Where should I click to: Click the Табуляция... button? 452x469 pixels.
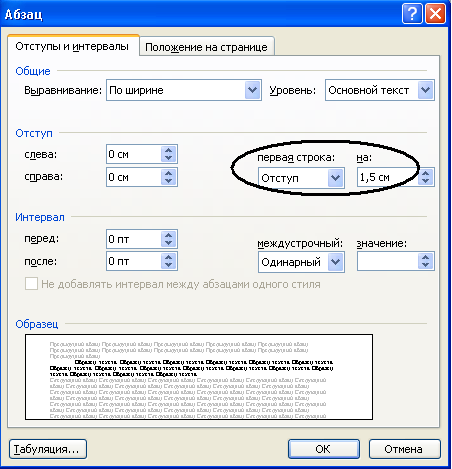pyautogui.click(x=48, y=449)
